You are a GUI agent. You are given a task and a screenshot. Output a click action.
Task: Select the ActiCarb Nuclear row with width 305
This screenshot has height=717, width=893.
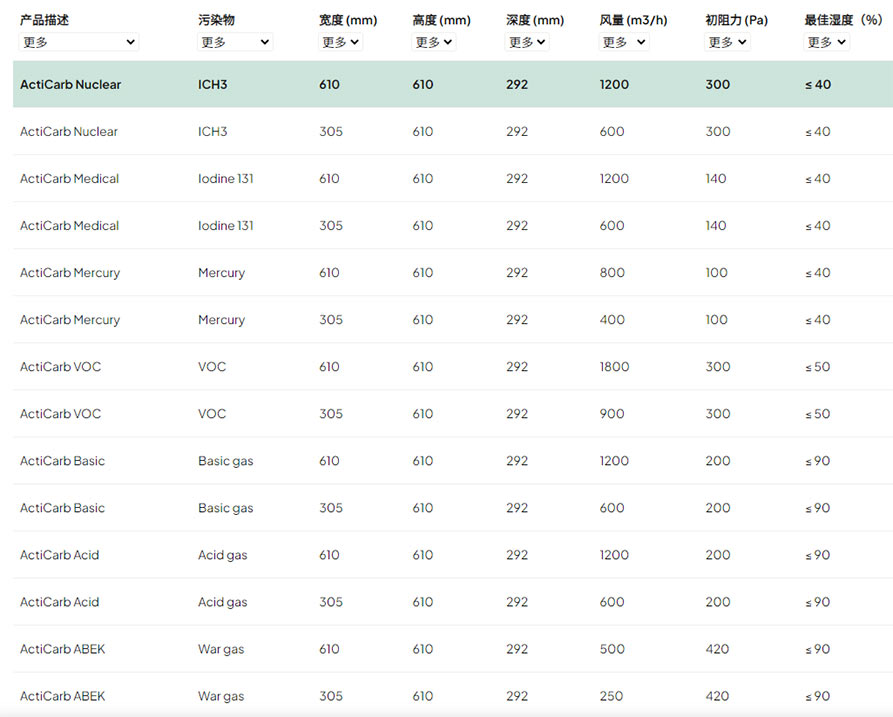click(453, 132)
